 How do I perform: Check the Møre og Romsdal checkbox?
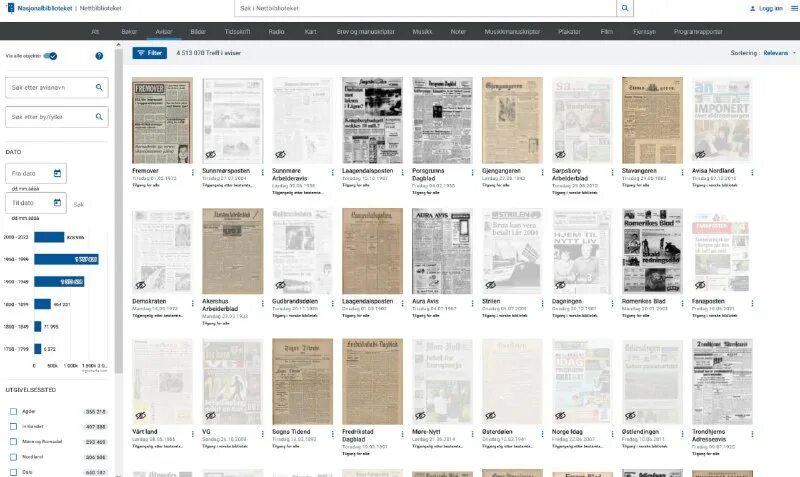(13, 441)
